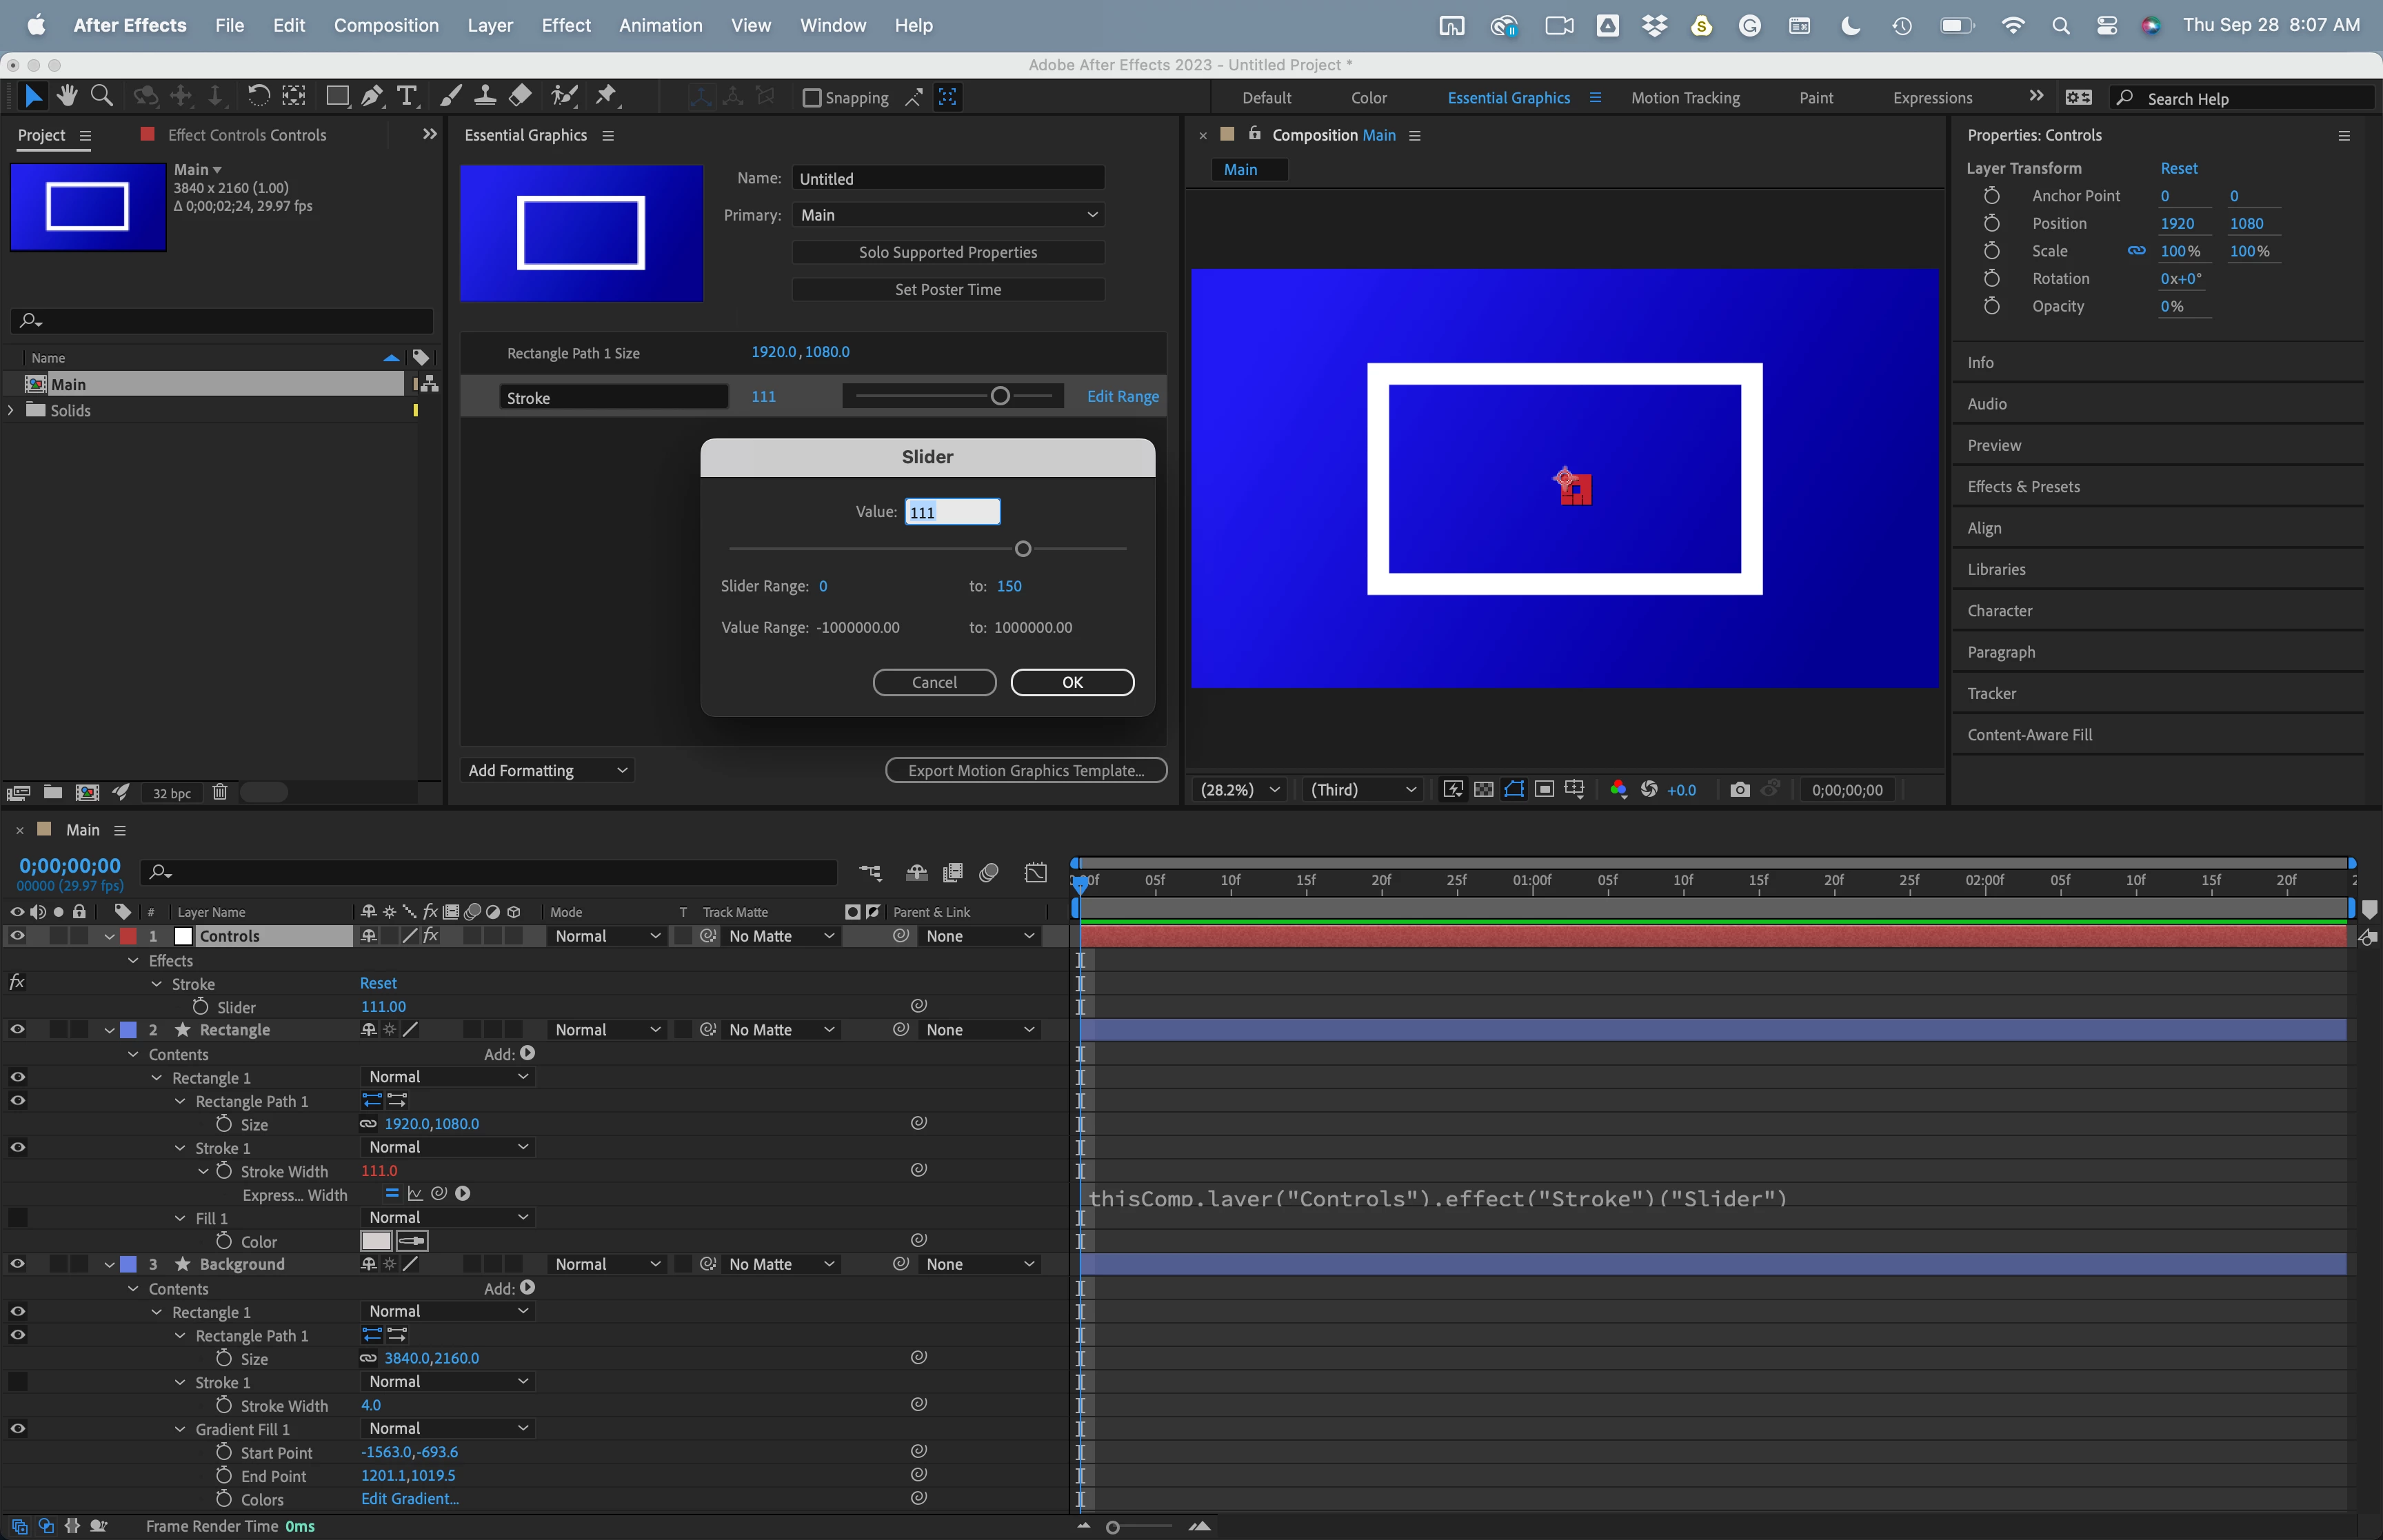
Task: Select the Eraser tool
Action: click(520, 96)
